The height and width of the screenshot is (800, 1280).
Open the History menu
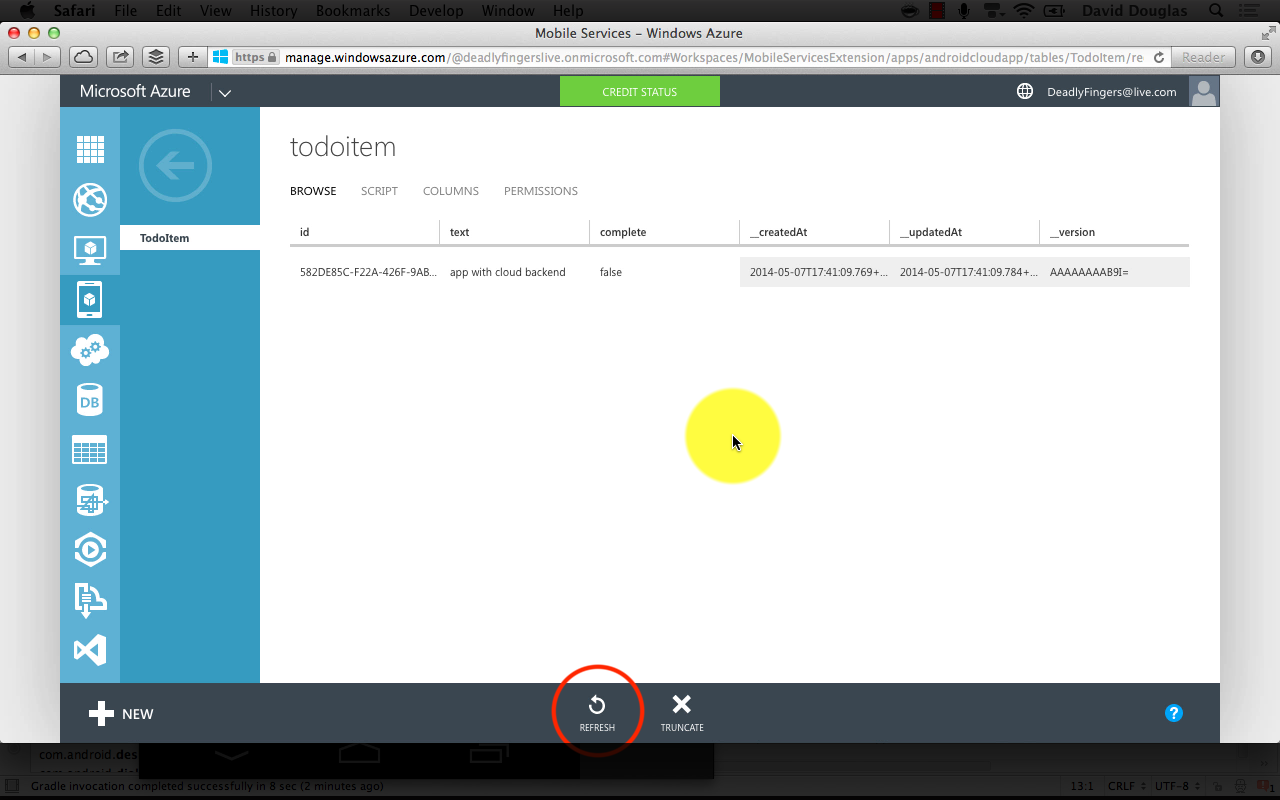pyautogui.click(x=273, y=10)
